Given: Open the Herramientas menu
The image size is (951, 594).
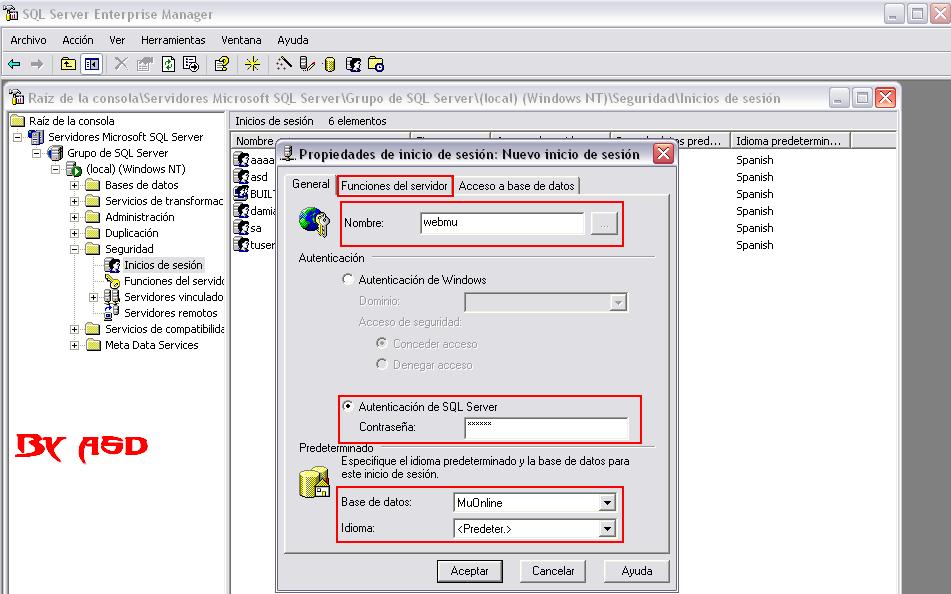Looking at the screenshot, I should pos(173,40).
